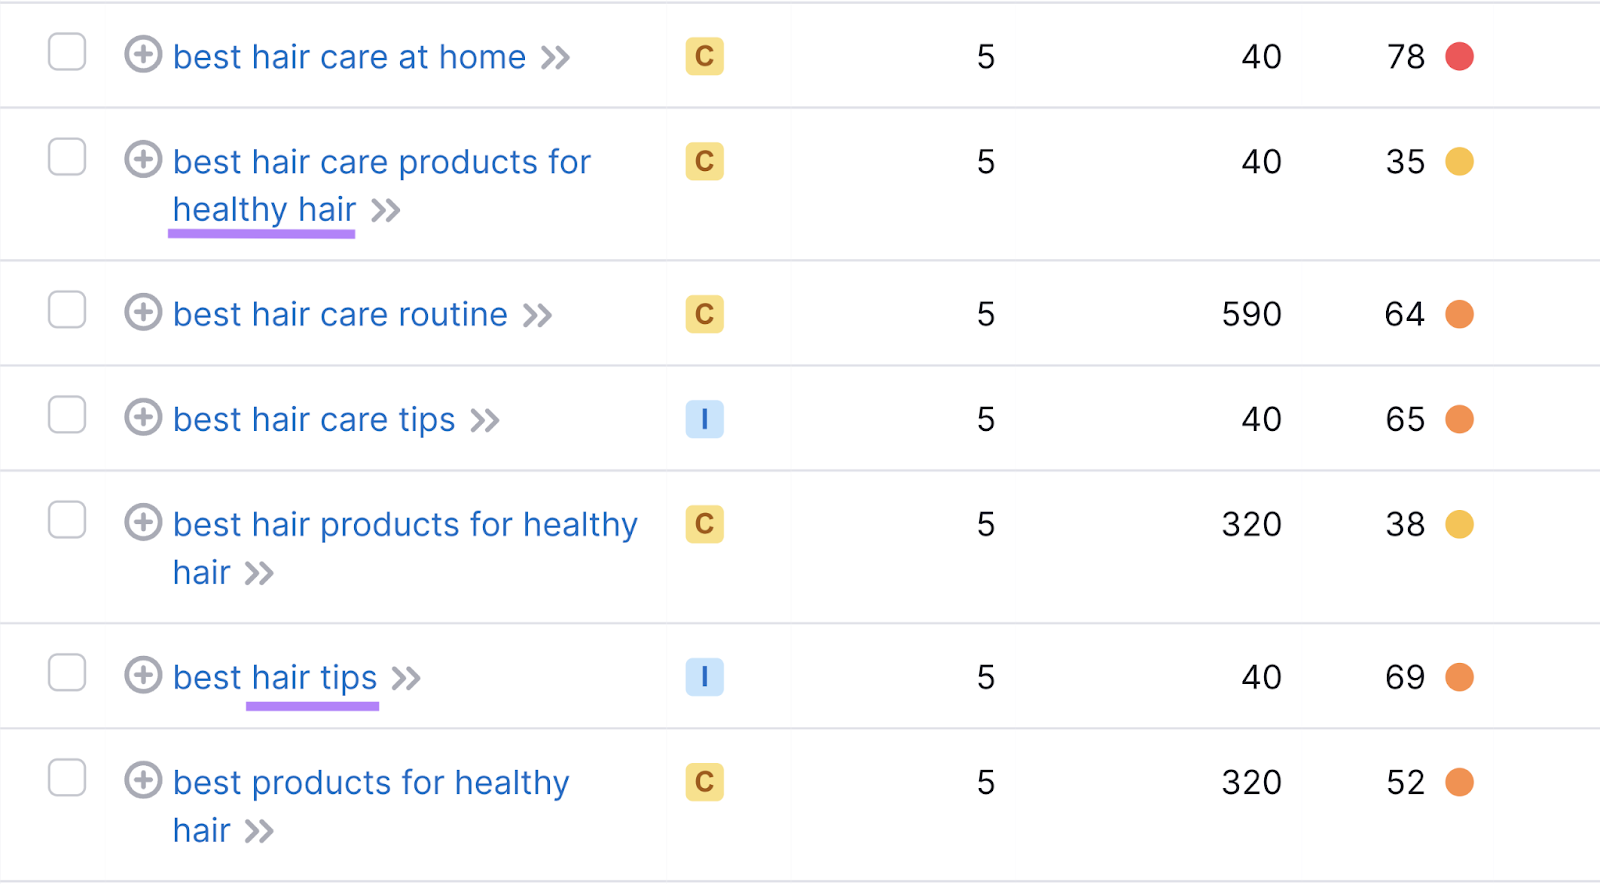This screenshot has height=884, width=1600.
Task: Open the keyword 'best hair care at home'
Action: pyautogui.click(x=348, y=57)
